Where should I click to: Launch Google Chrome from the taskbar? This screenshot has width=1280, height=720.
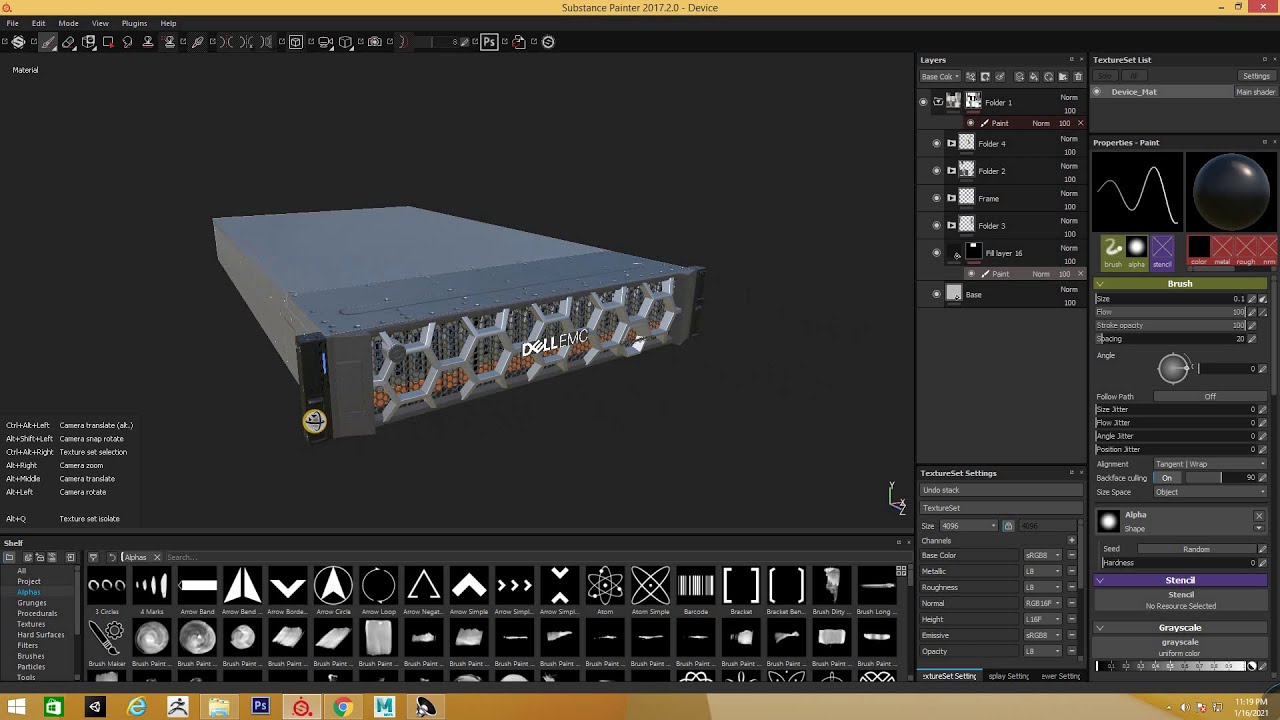coord(343,708)
